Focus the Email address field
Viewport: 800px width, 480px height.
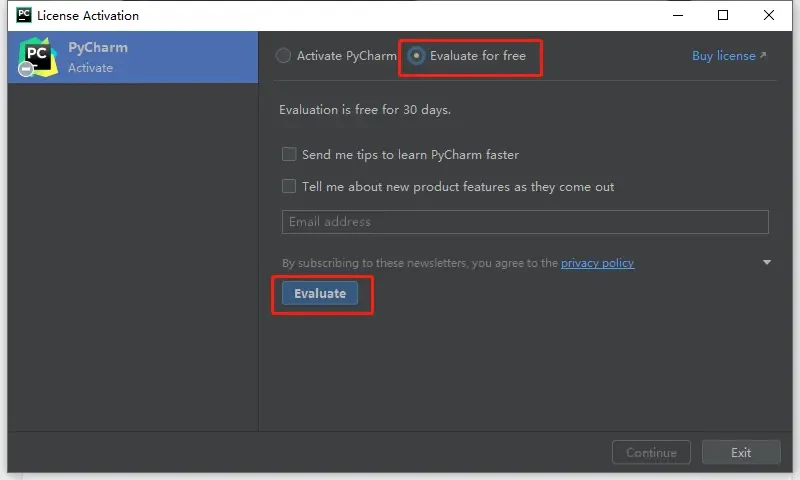click(525, 222)
